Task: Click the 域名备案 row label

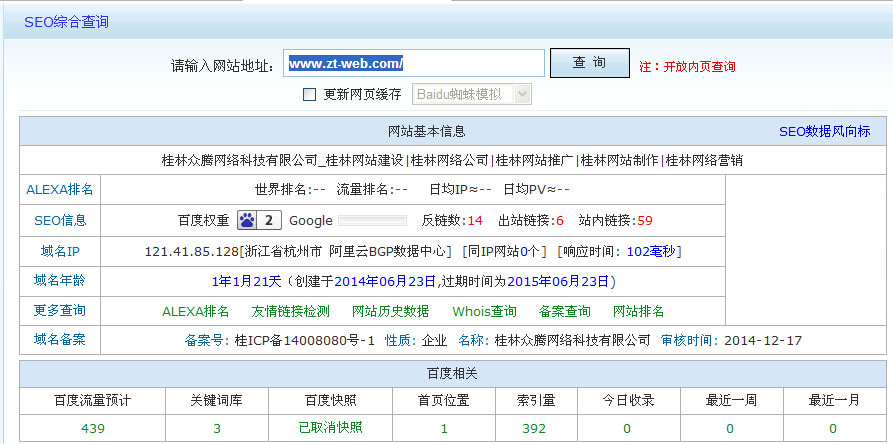Action: click(x=60, y=340)
